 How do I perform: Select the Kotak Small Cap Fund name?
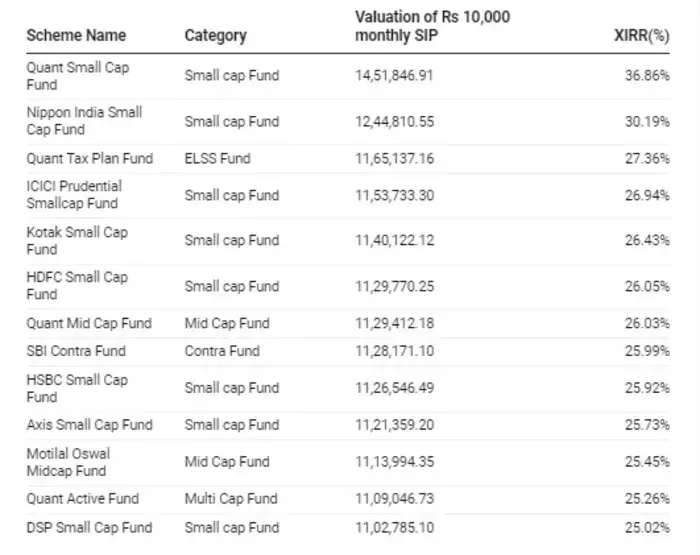(x=77, y=241)
